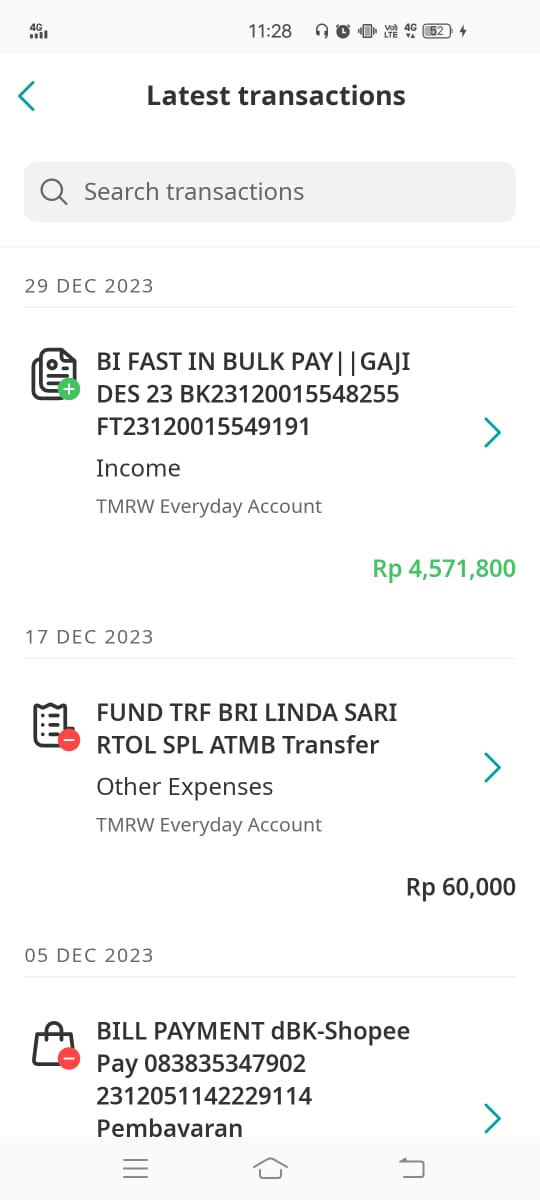Tap the Android back navigation button
This screenshot has width=540, height=1200.
pos(411,1168)
